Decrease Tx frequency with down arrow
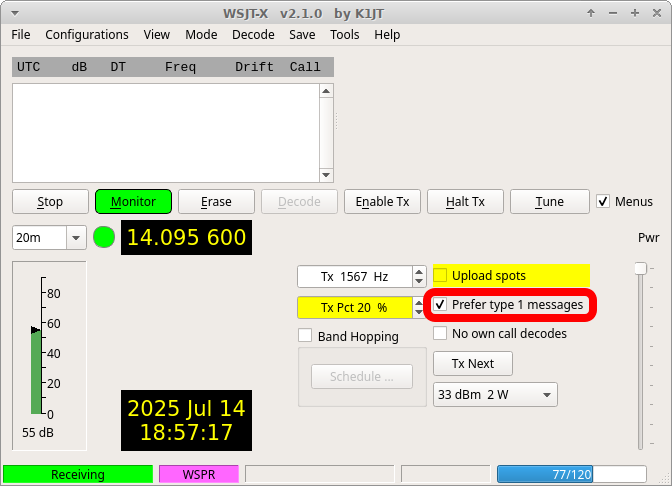The image size is (672, 486). tap(419, 282)
